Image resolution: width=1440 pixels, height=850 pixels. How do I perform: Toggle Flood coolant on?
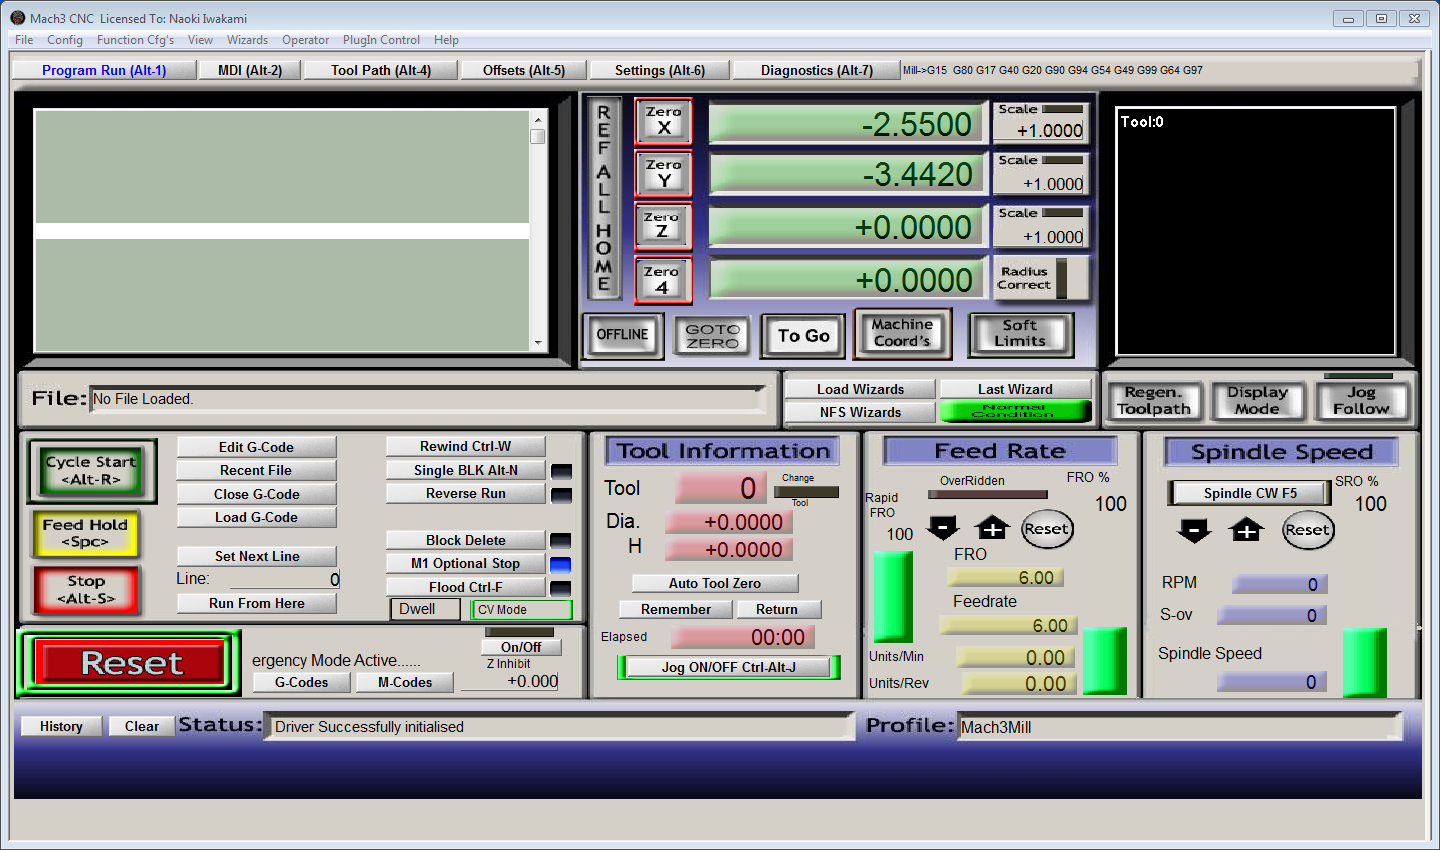coord(465,586)
